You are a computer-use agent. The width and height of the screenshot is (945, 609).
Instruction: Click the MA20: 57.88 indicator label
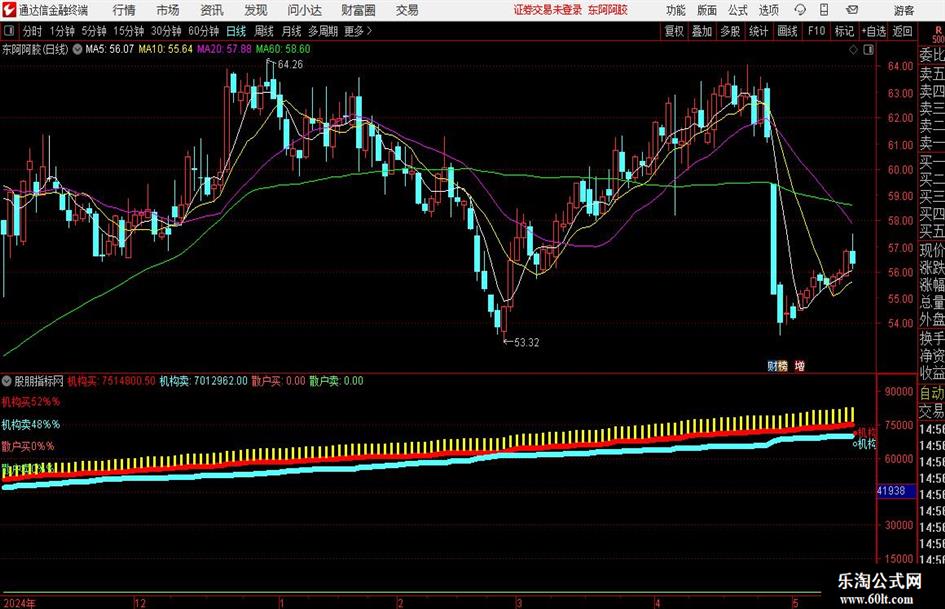pos(224,49)
